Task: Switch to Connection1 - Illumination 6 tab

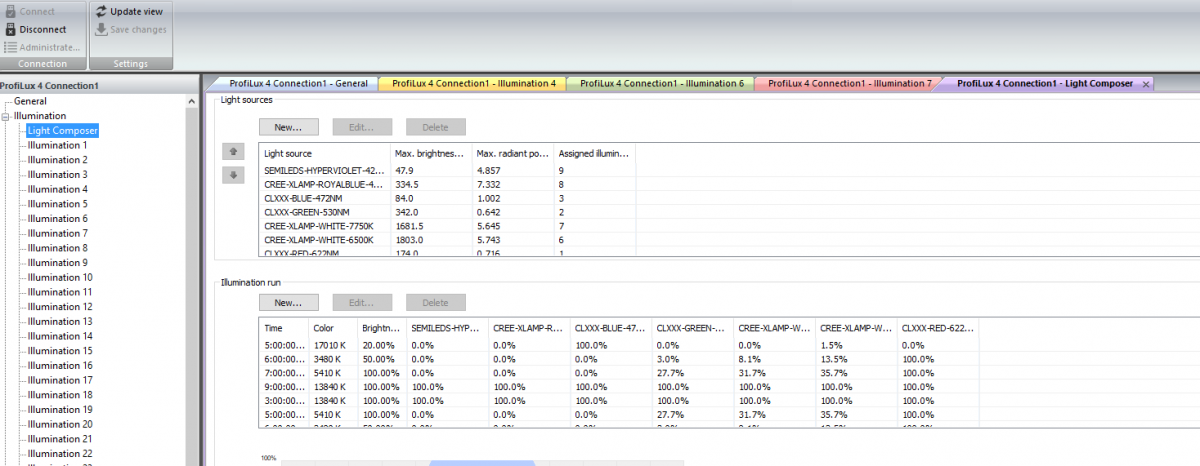Action: coord(661,84)
